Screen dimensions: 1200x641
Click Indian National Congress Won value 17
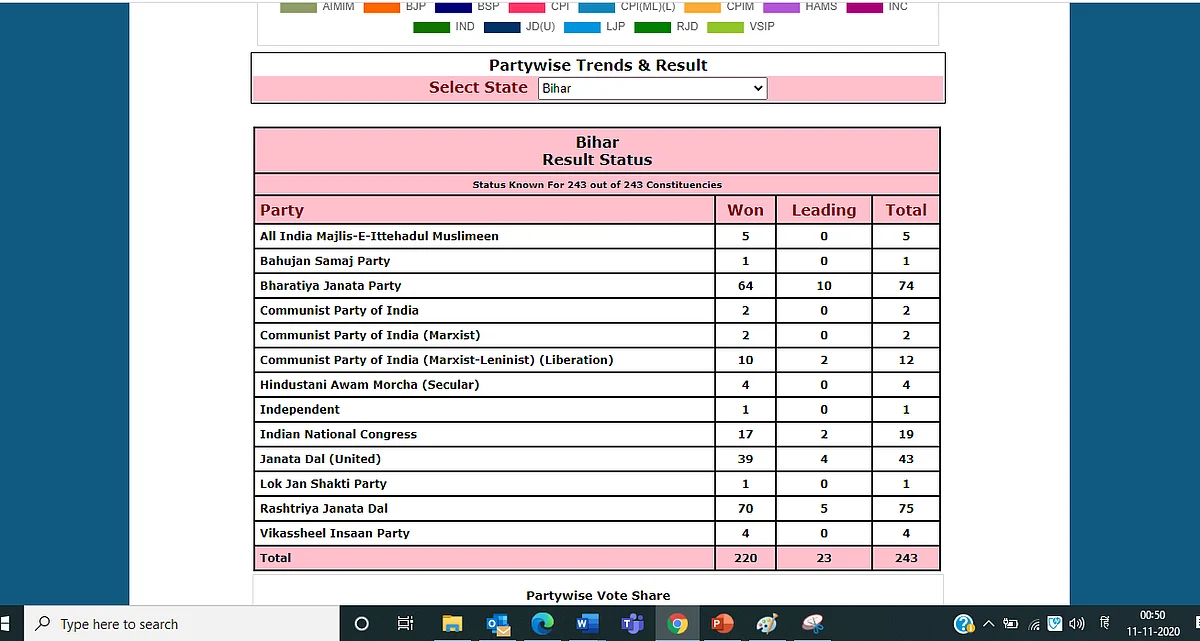(745, 434)
